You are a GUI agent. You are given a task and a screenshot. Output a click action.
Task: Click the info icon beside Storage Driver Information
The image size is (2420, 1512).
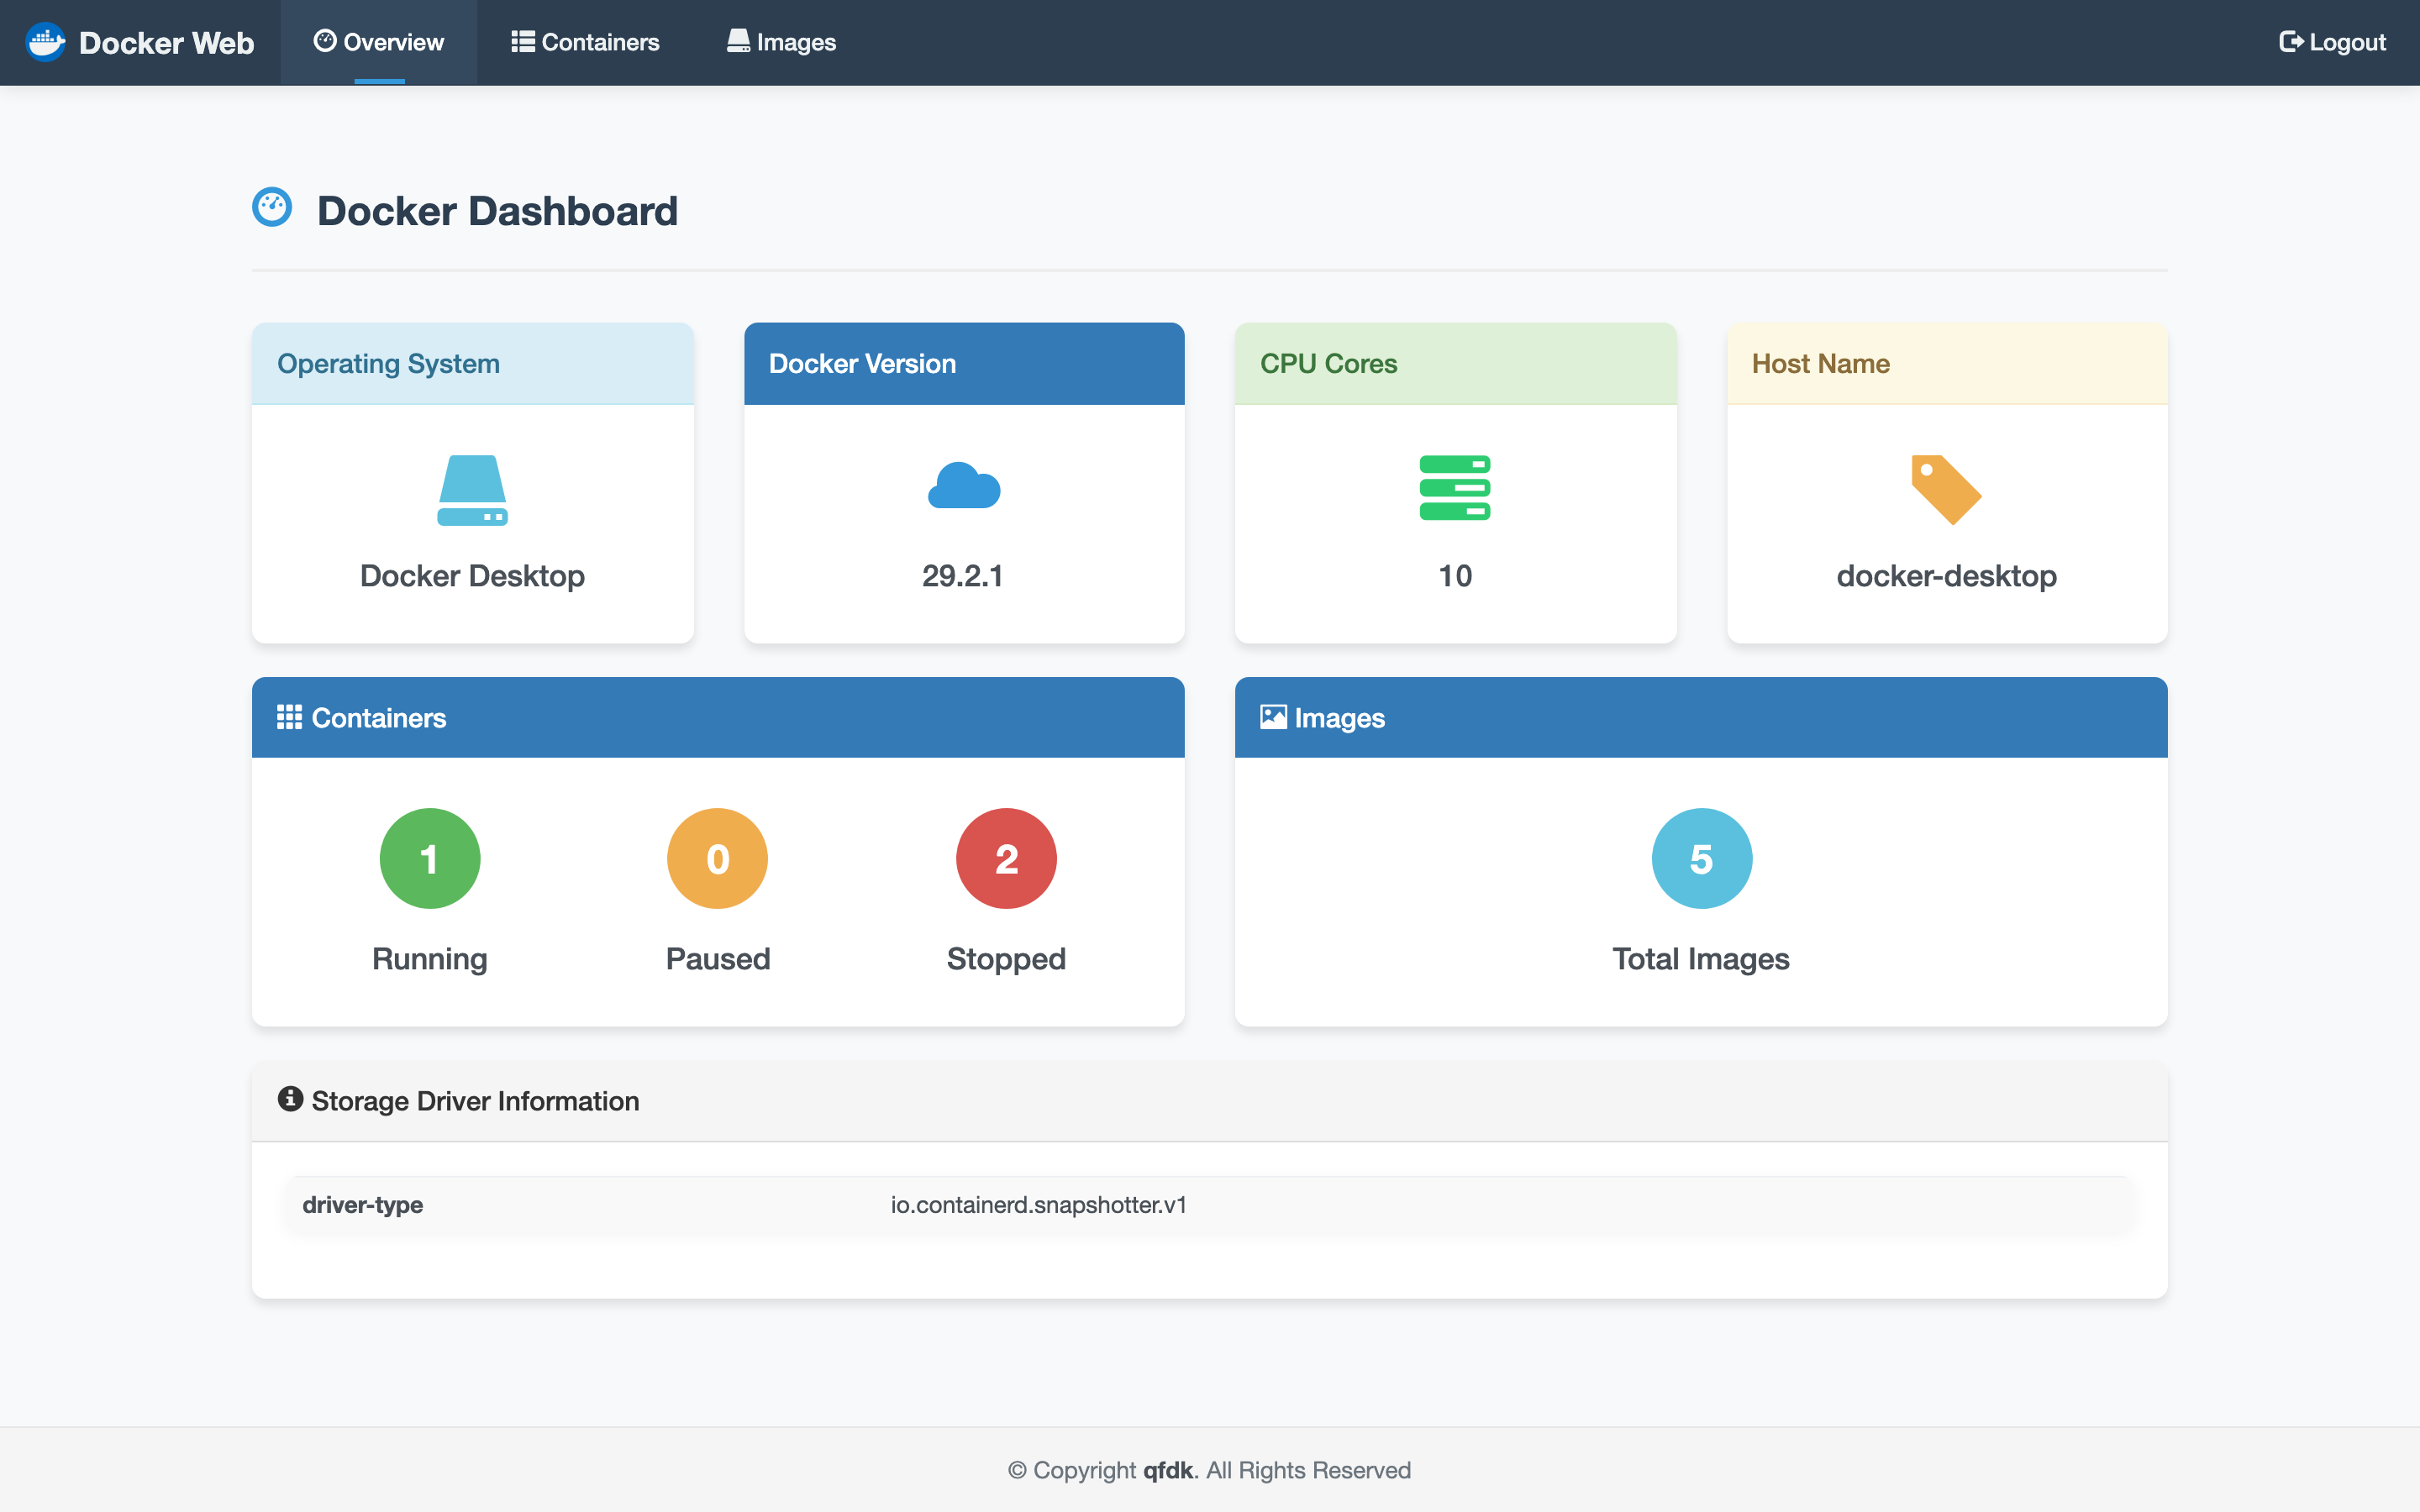pos(290,1099)
